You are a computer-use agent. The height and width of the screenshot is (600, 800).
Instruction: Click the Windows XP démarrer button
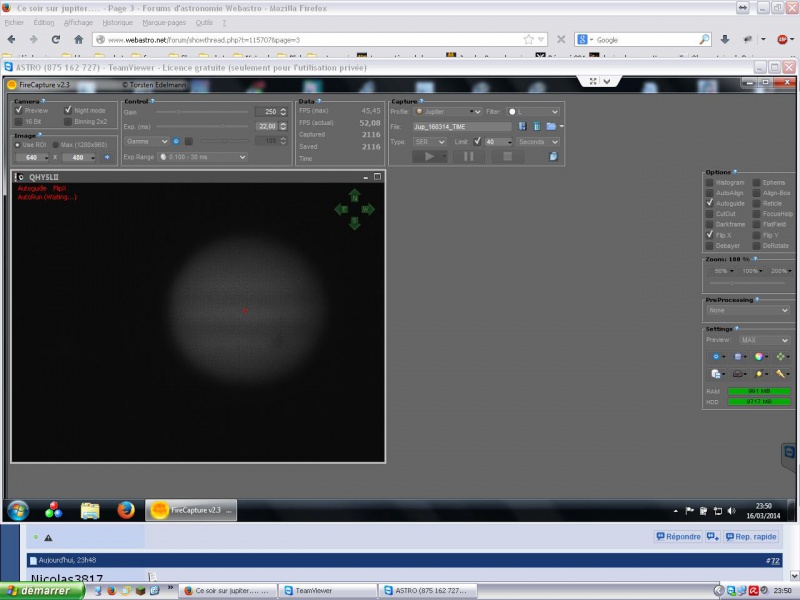point(42,590)
